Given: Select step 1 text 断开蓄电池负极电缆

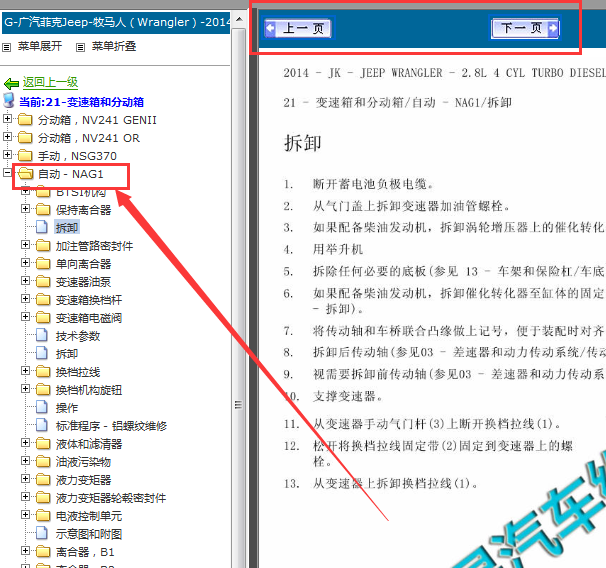Looking at the screenshot, I should coord(373,184).
